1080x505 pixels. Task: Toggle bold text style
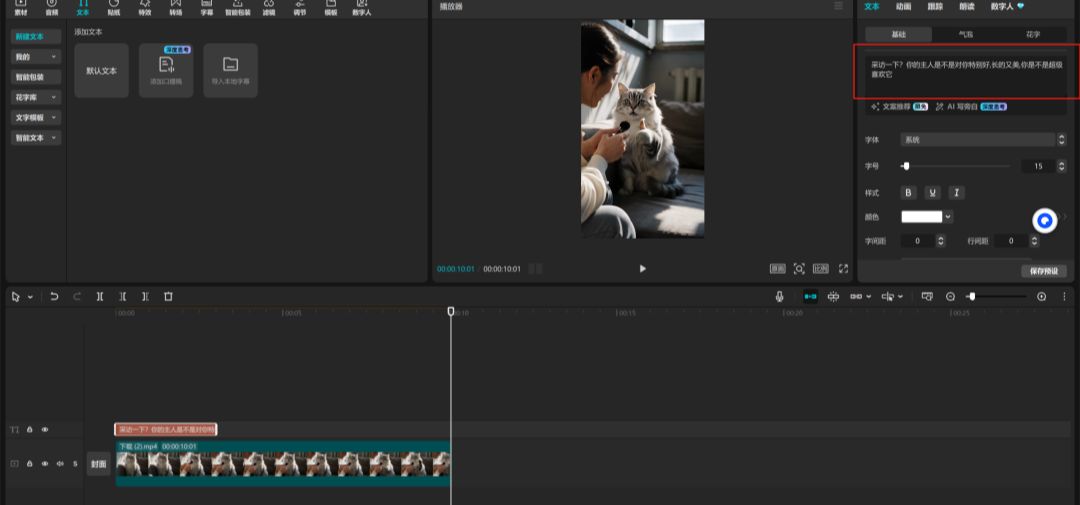click(908, 193)
